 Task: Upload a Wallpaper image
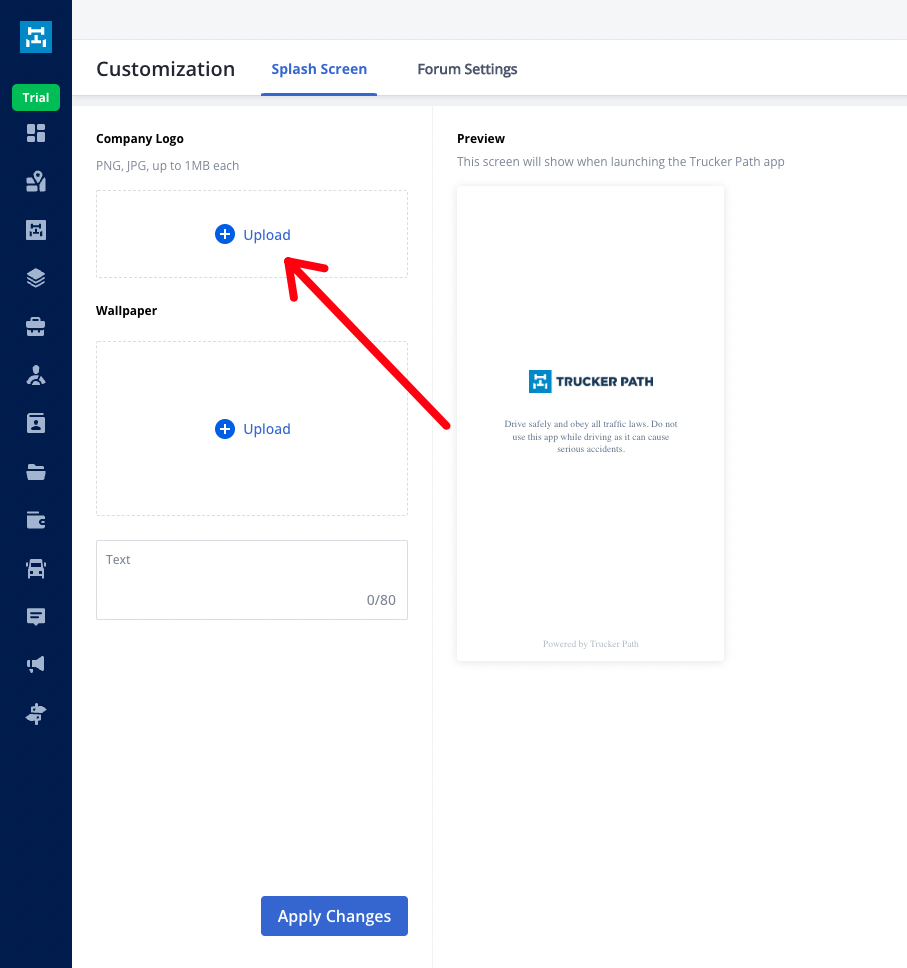(x=252, y=429)
